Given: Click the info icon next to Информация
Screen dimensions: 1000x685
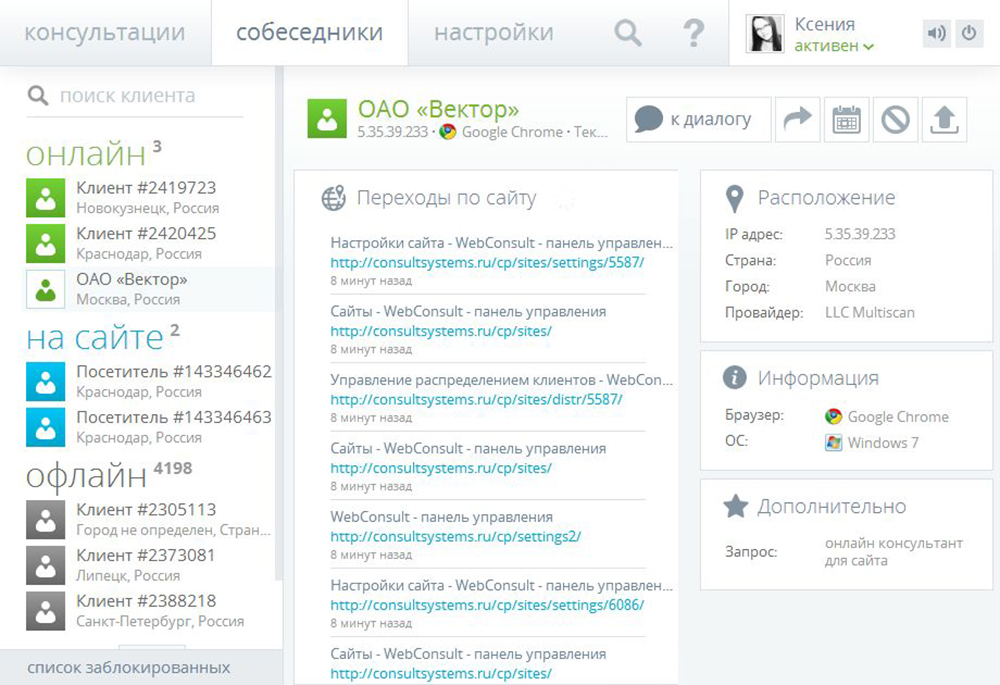Looking at the screenshot, I should pyautogui.click(x=736, y=377).
